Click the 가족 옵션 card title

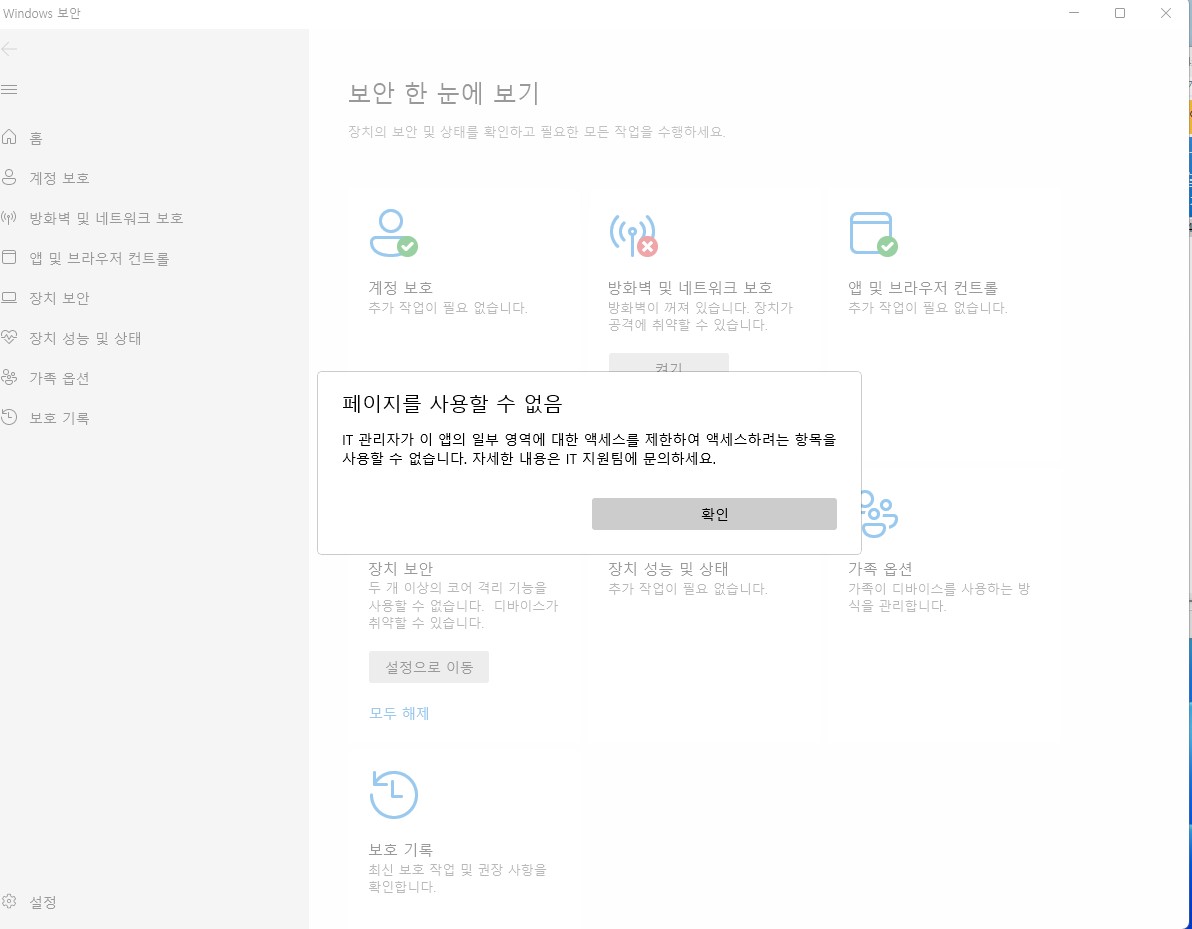(x=880, y=568)
